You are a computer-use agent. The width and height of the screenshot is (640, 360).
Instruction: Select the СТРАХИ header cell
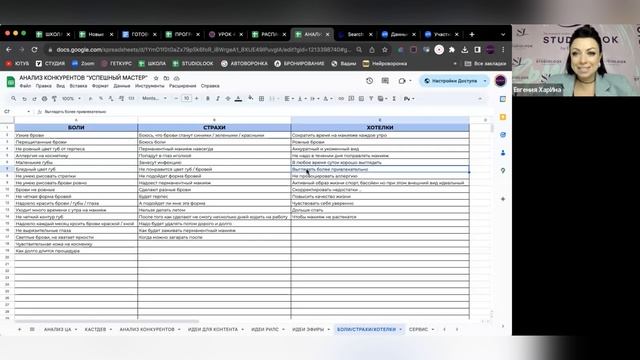click(214, 128)
